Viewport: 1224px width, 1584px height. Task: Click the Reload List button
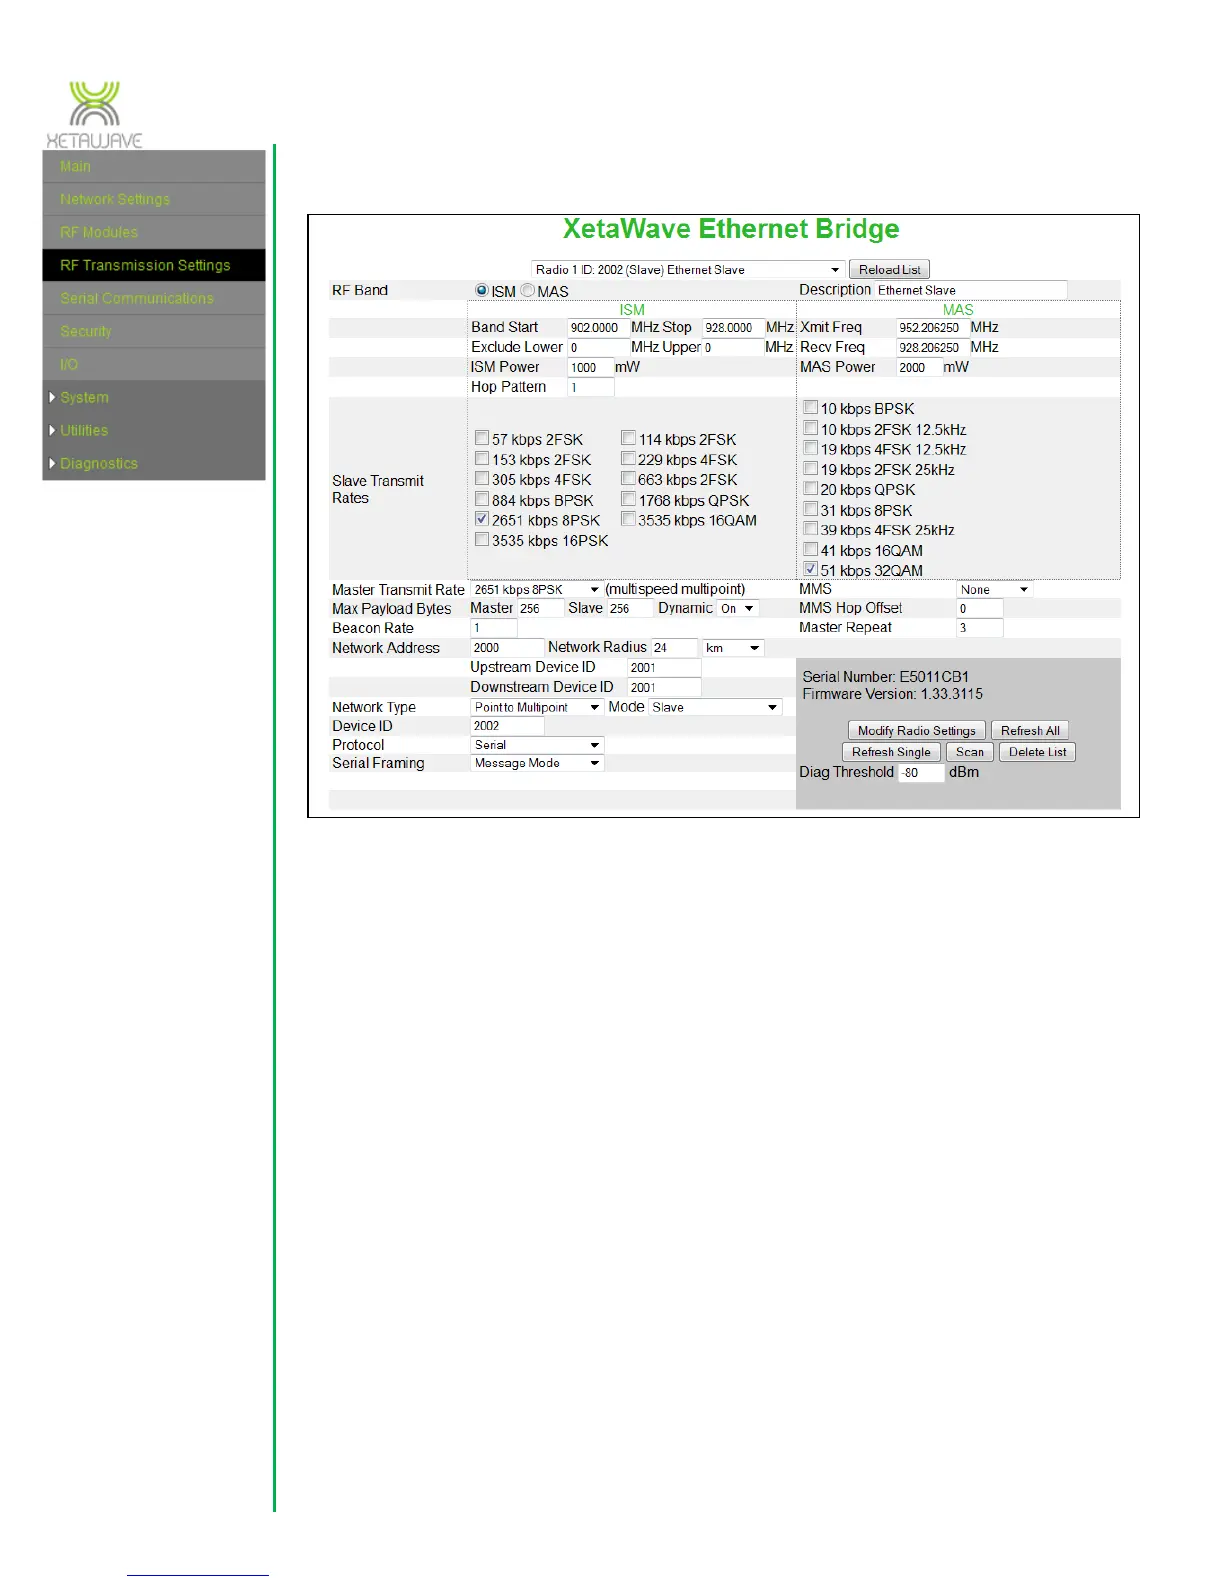coord(889,270)
